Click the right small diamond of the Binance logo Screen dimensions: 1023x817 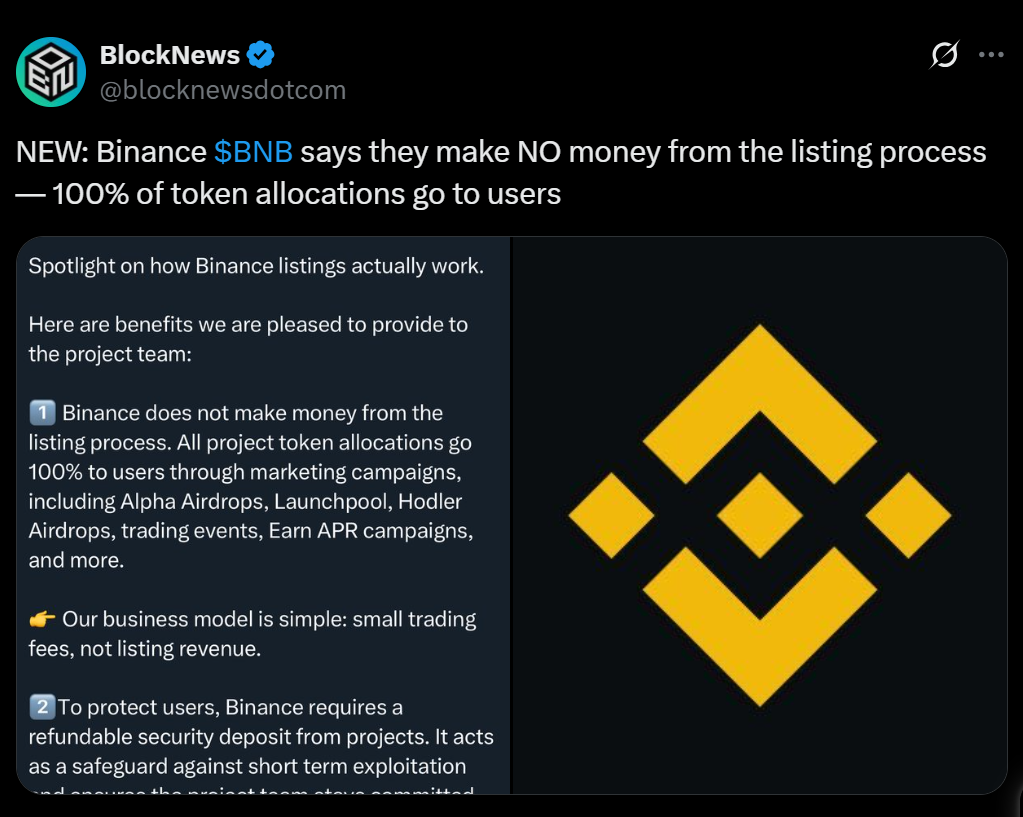coord(908,515)
